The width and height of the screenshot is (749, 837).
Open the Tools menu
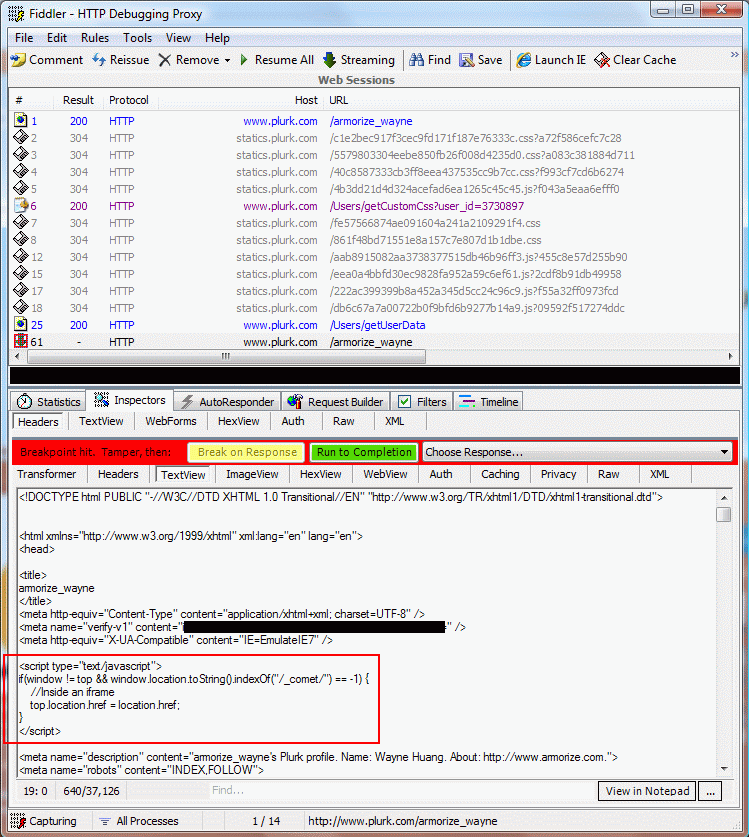tap(137, 38)
